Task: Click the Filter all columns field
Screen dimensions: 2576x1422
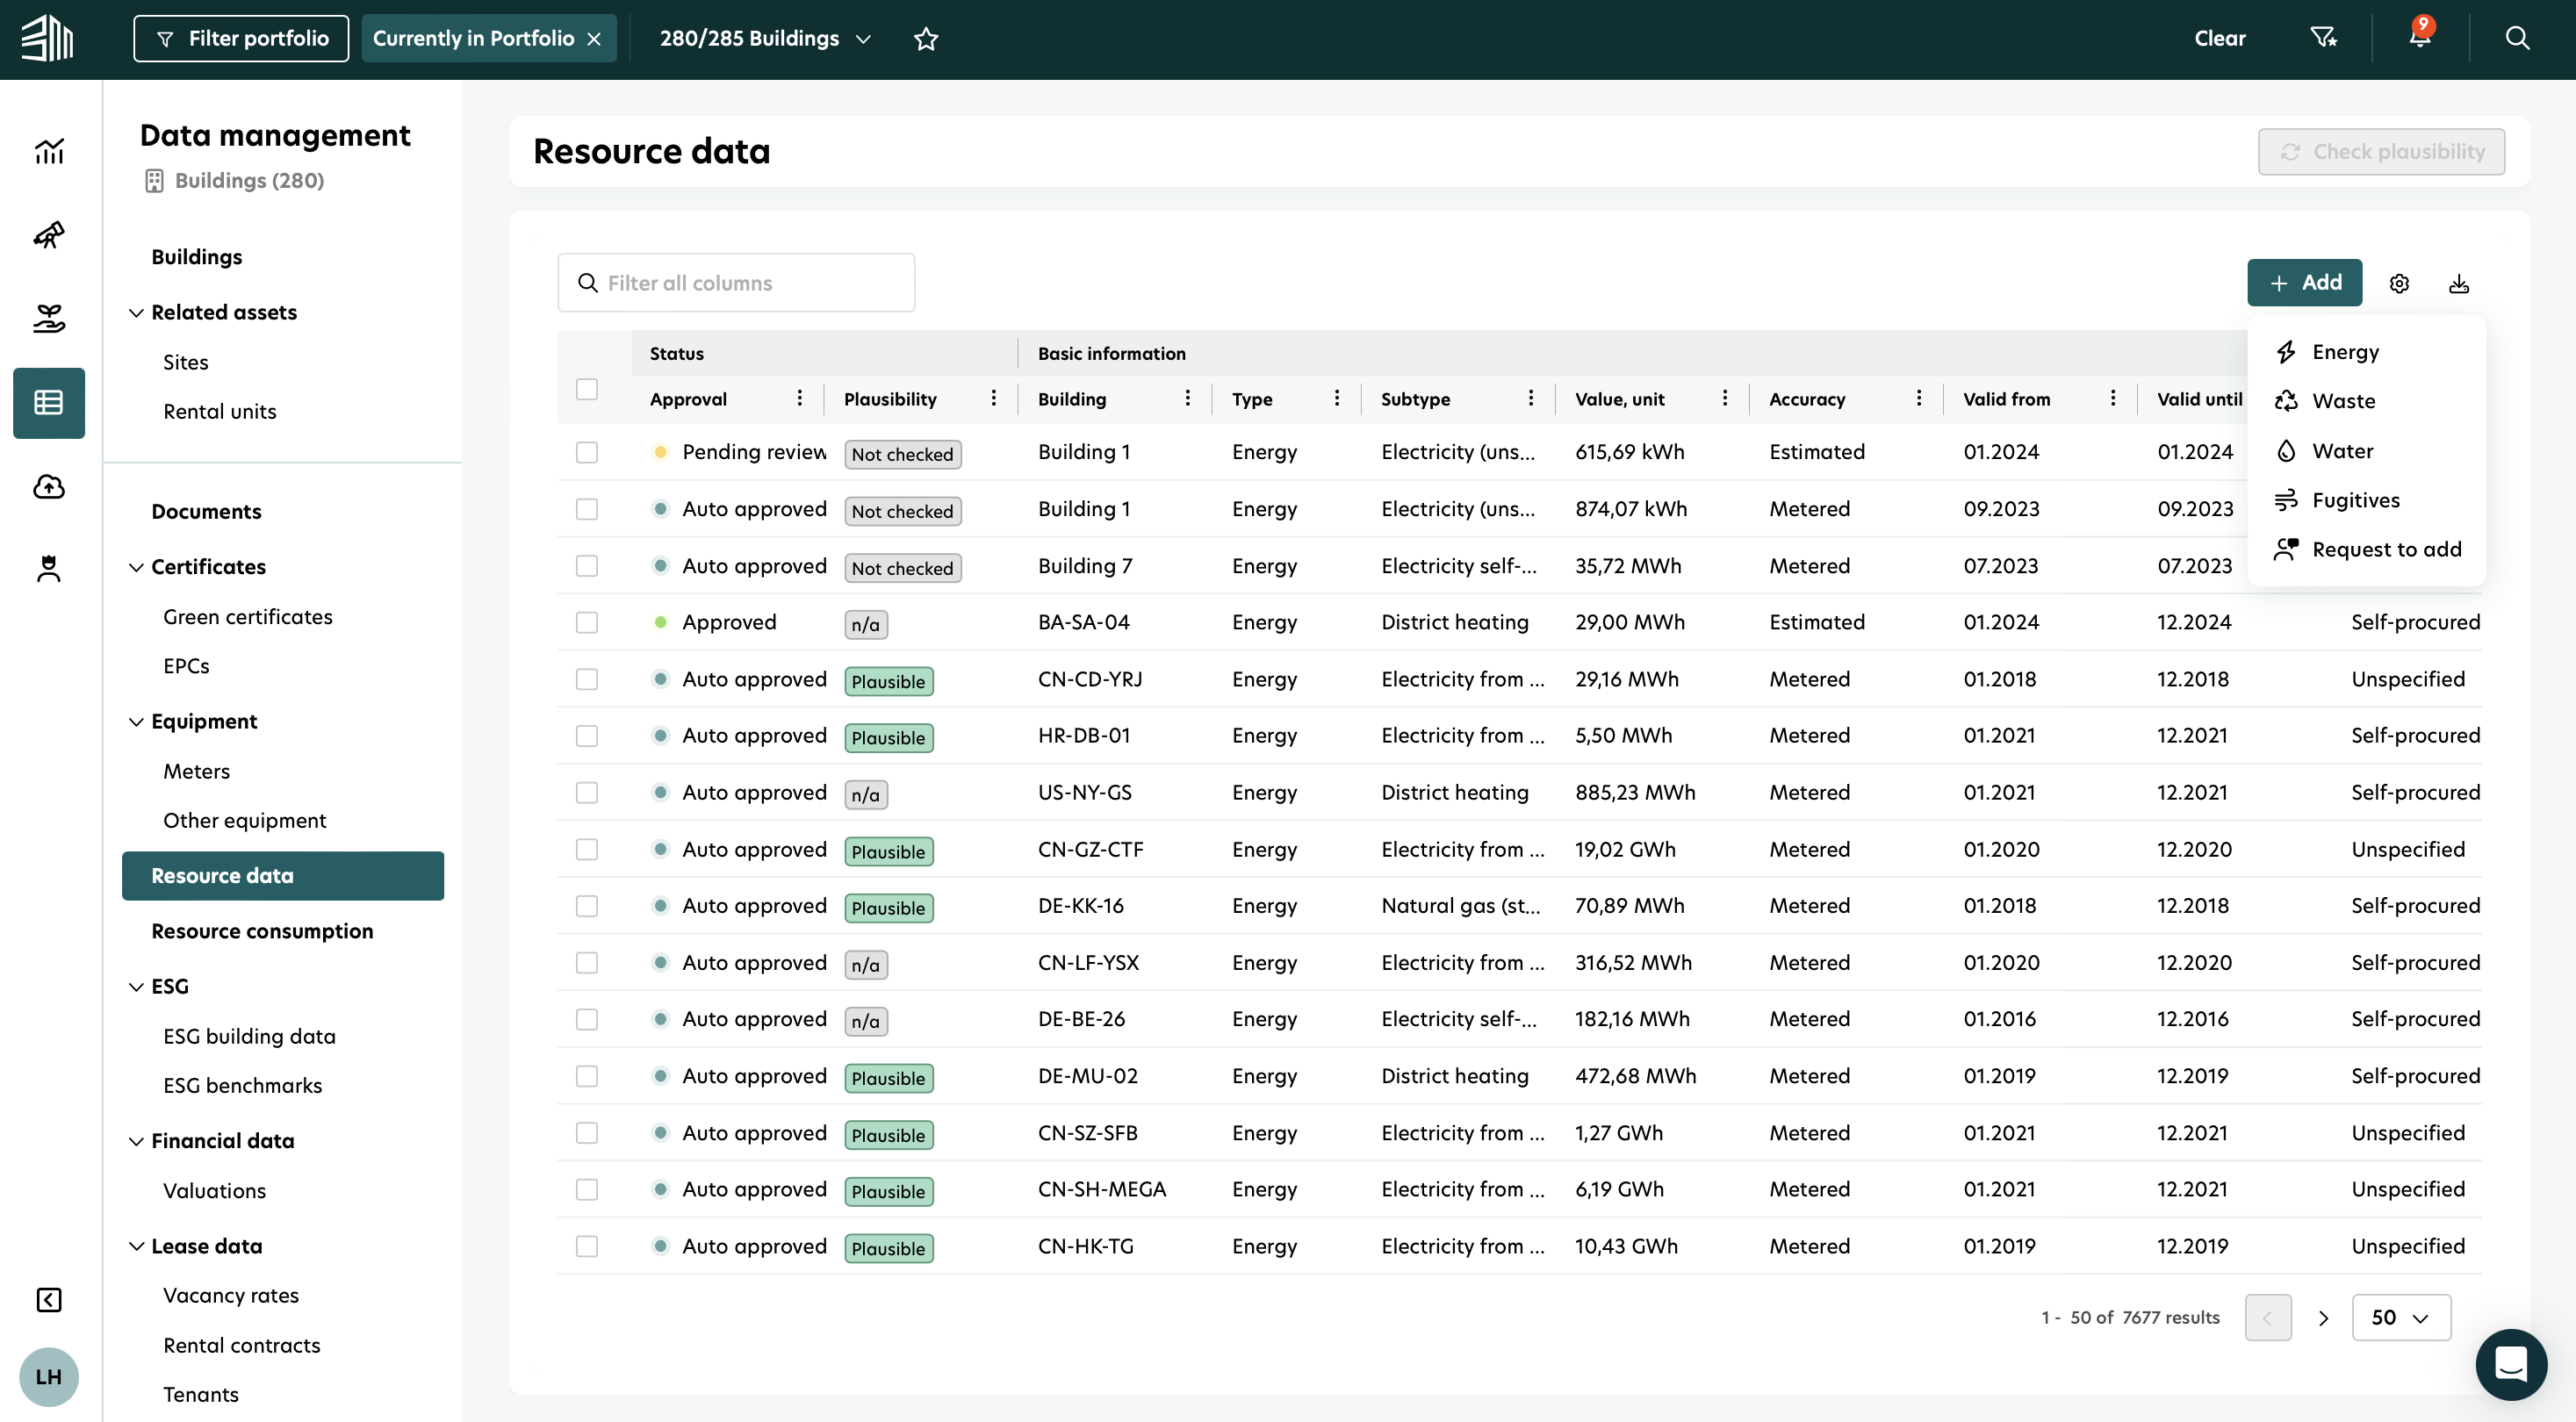Action: point(737,283)
